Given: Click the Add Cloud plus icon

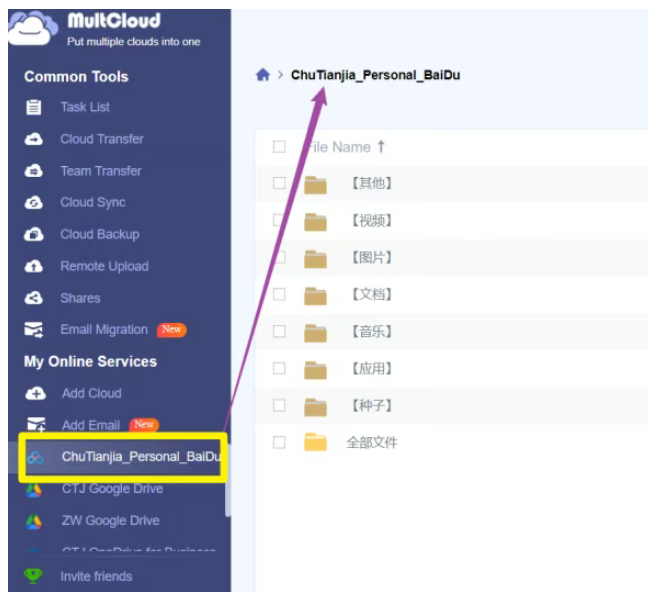Looking at the screenshot, I should 36,393.
